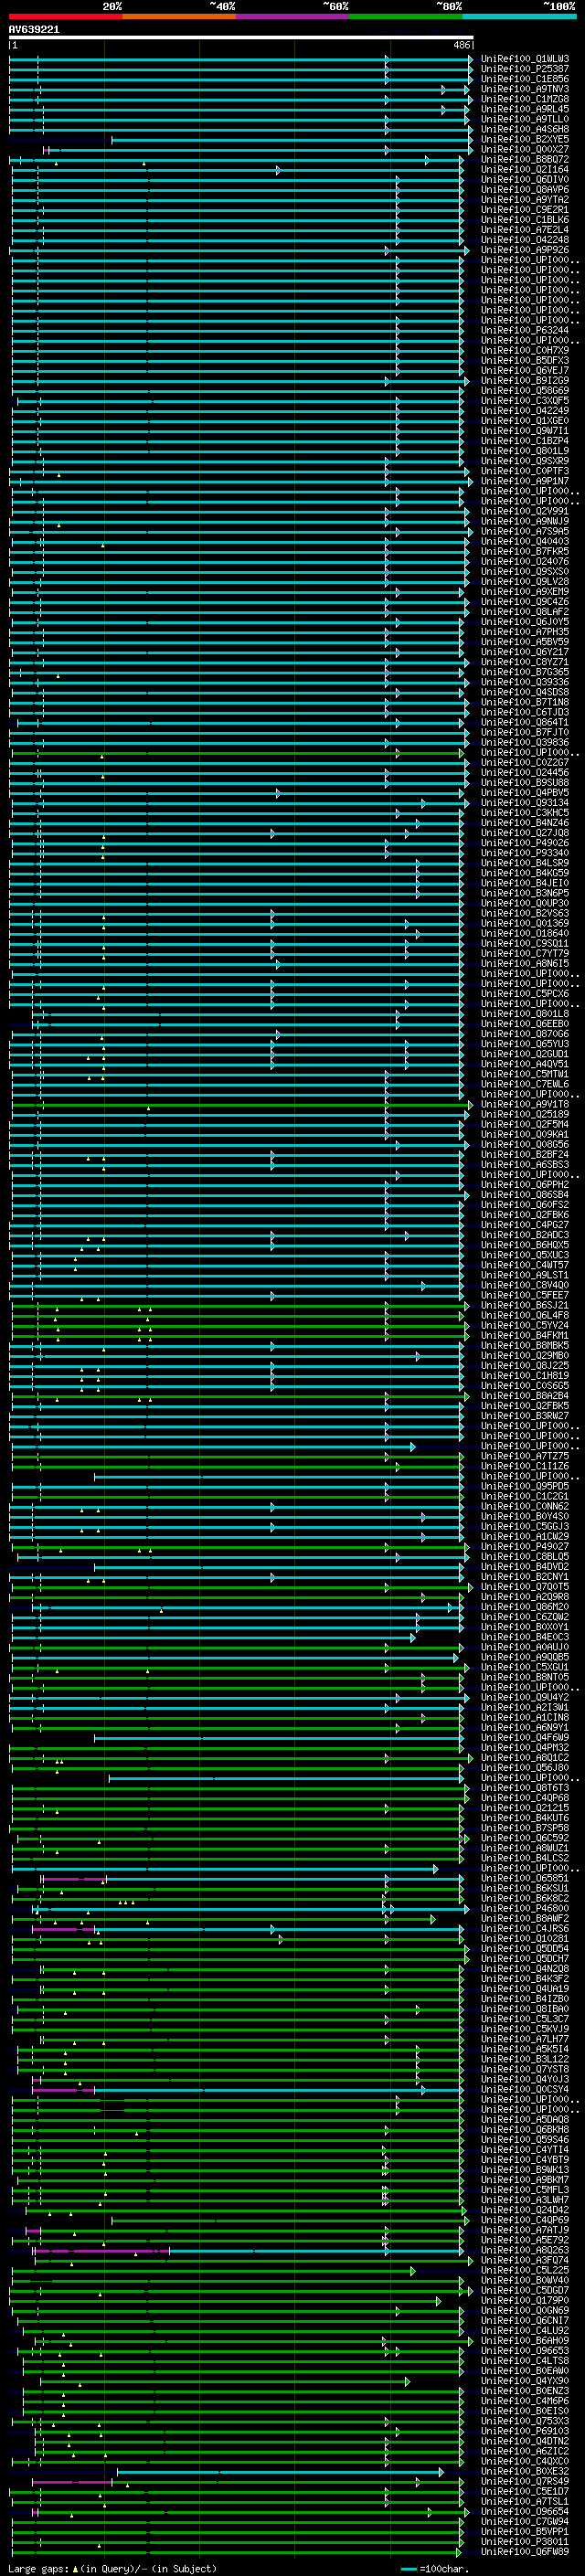Click the white query sequence bar
585x2576 pixels.
click(x=241, y=38)
